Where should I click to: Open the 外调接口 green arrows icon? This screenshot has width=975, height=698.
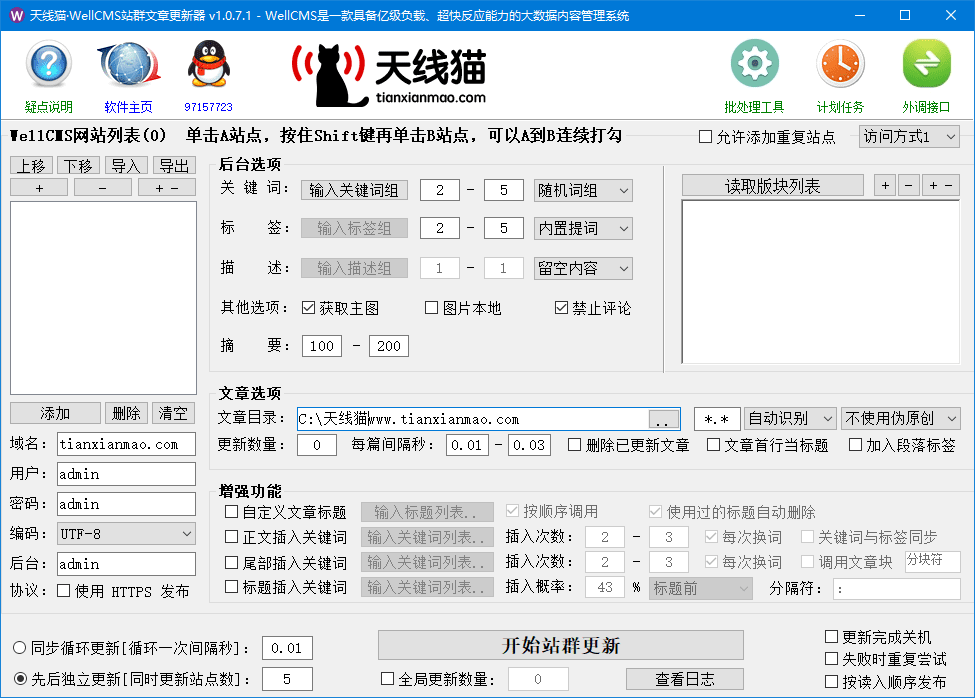926,63
